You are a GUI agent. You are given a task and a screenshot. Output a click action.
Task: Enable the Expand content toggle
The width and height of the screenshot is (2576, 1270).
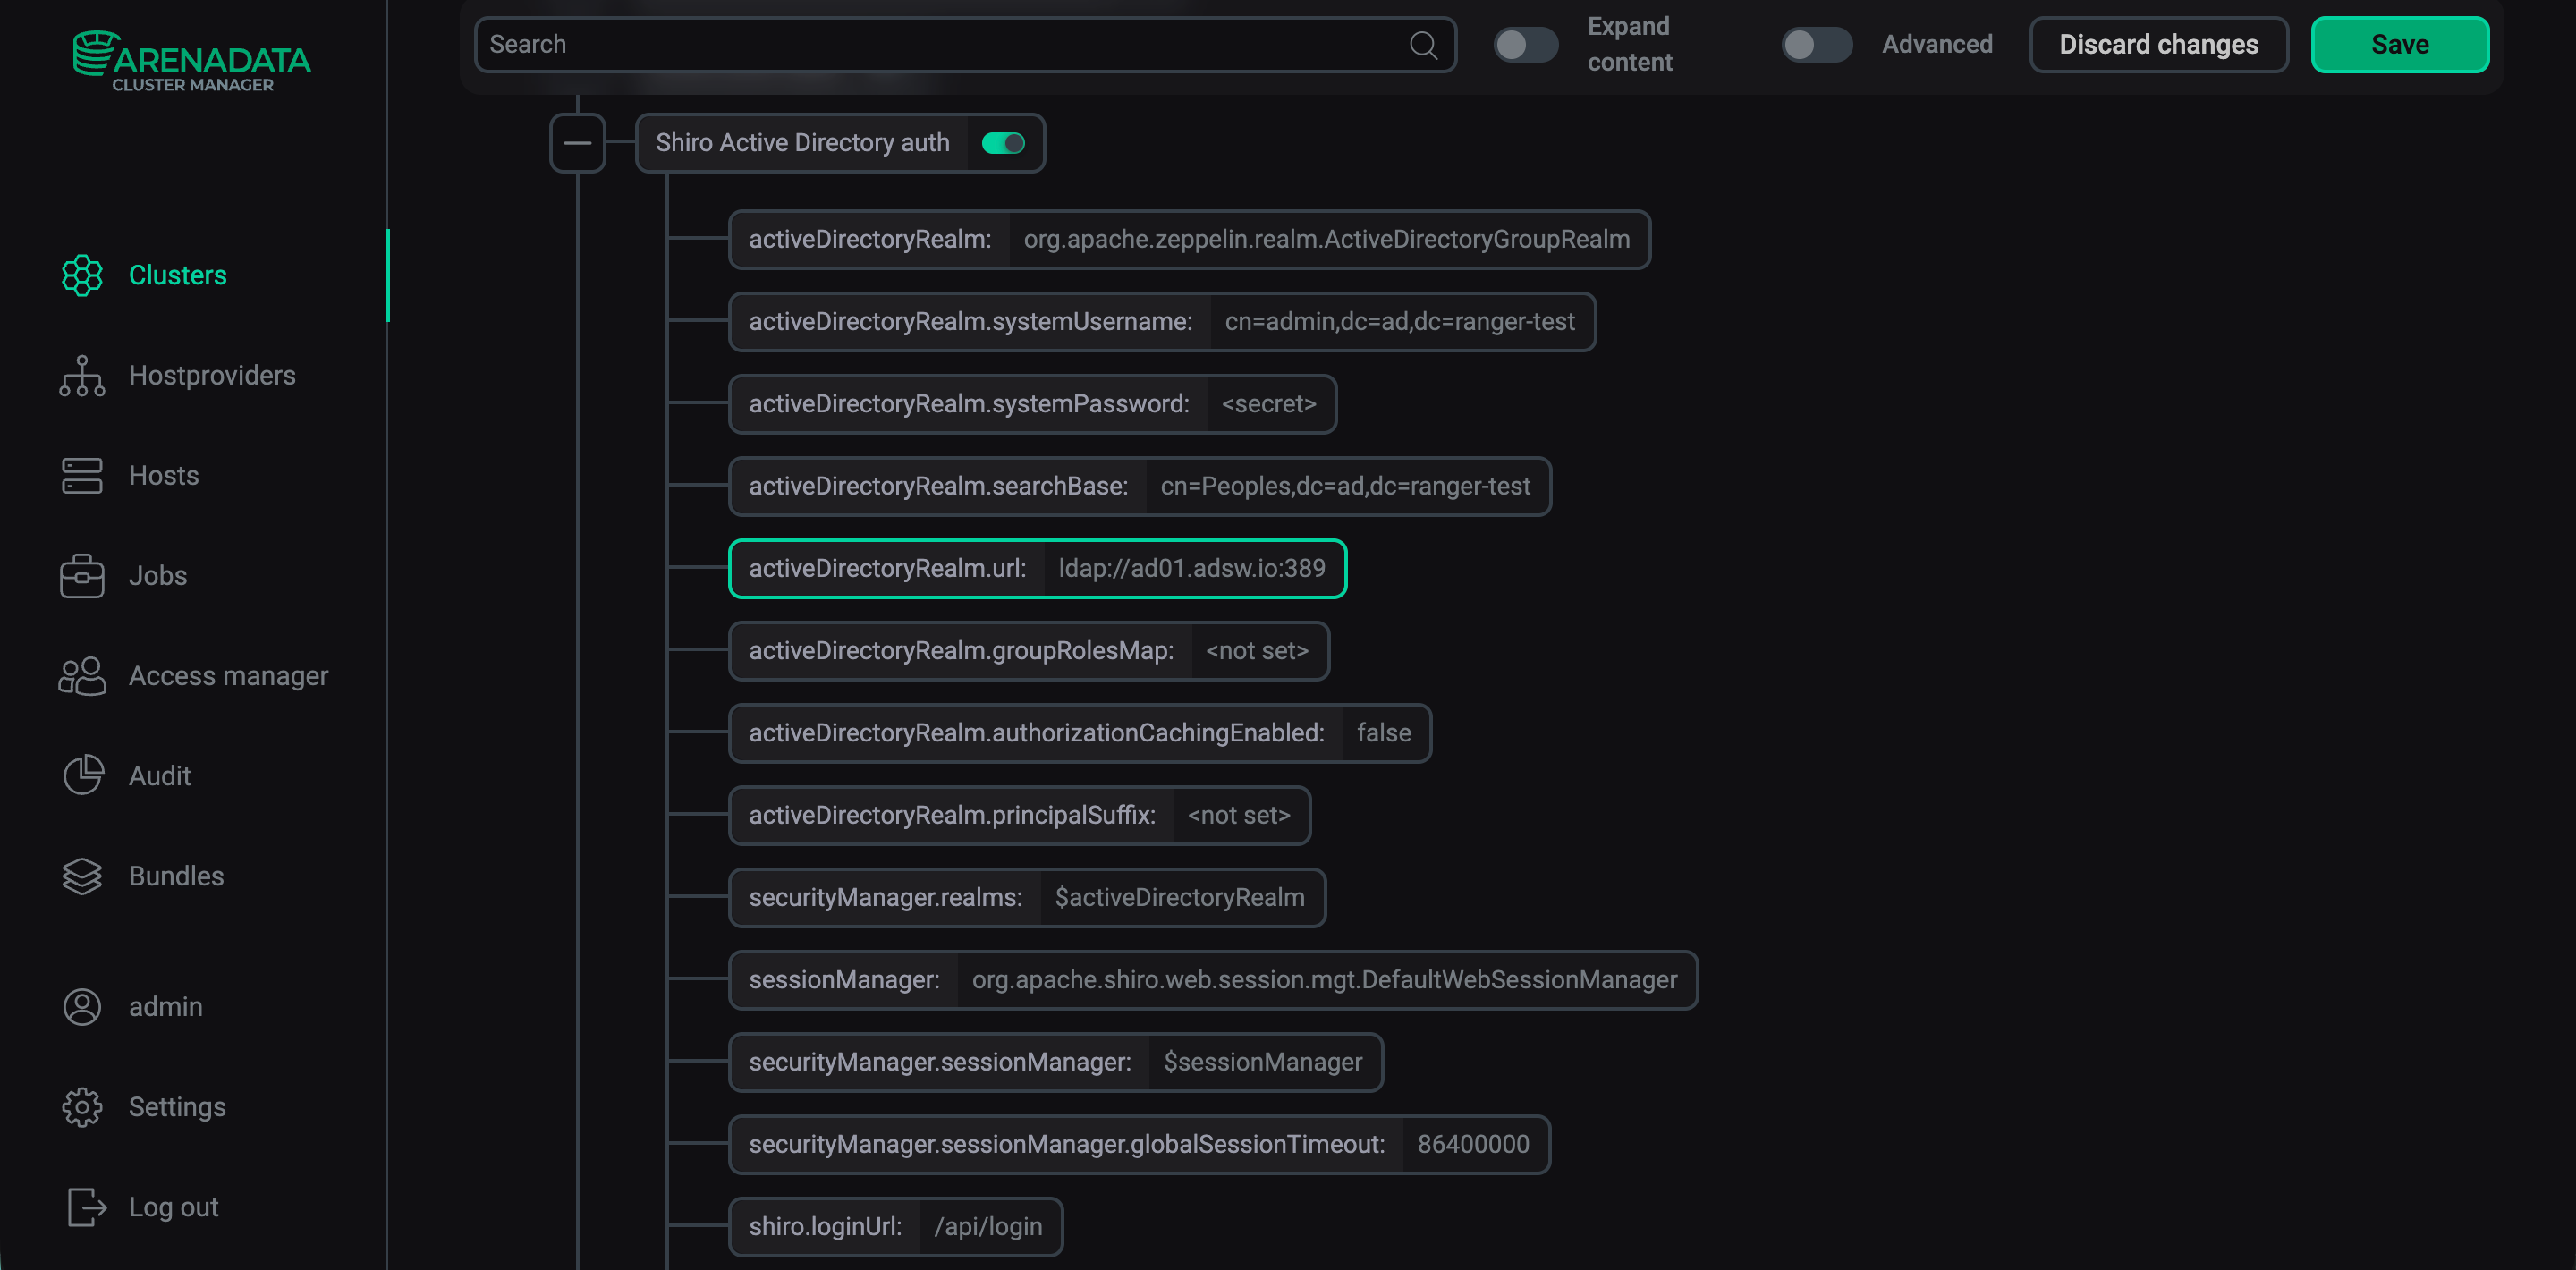[1525, 44]
